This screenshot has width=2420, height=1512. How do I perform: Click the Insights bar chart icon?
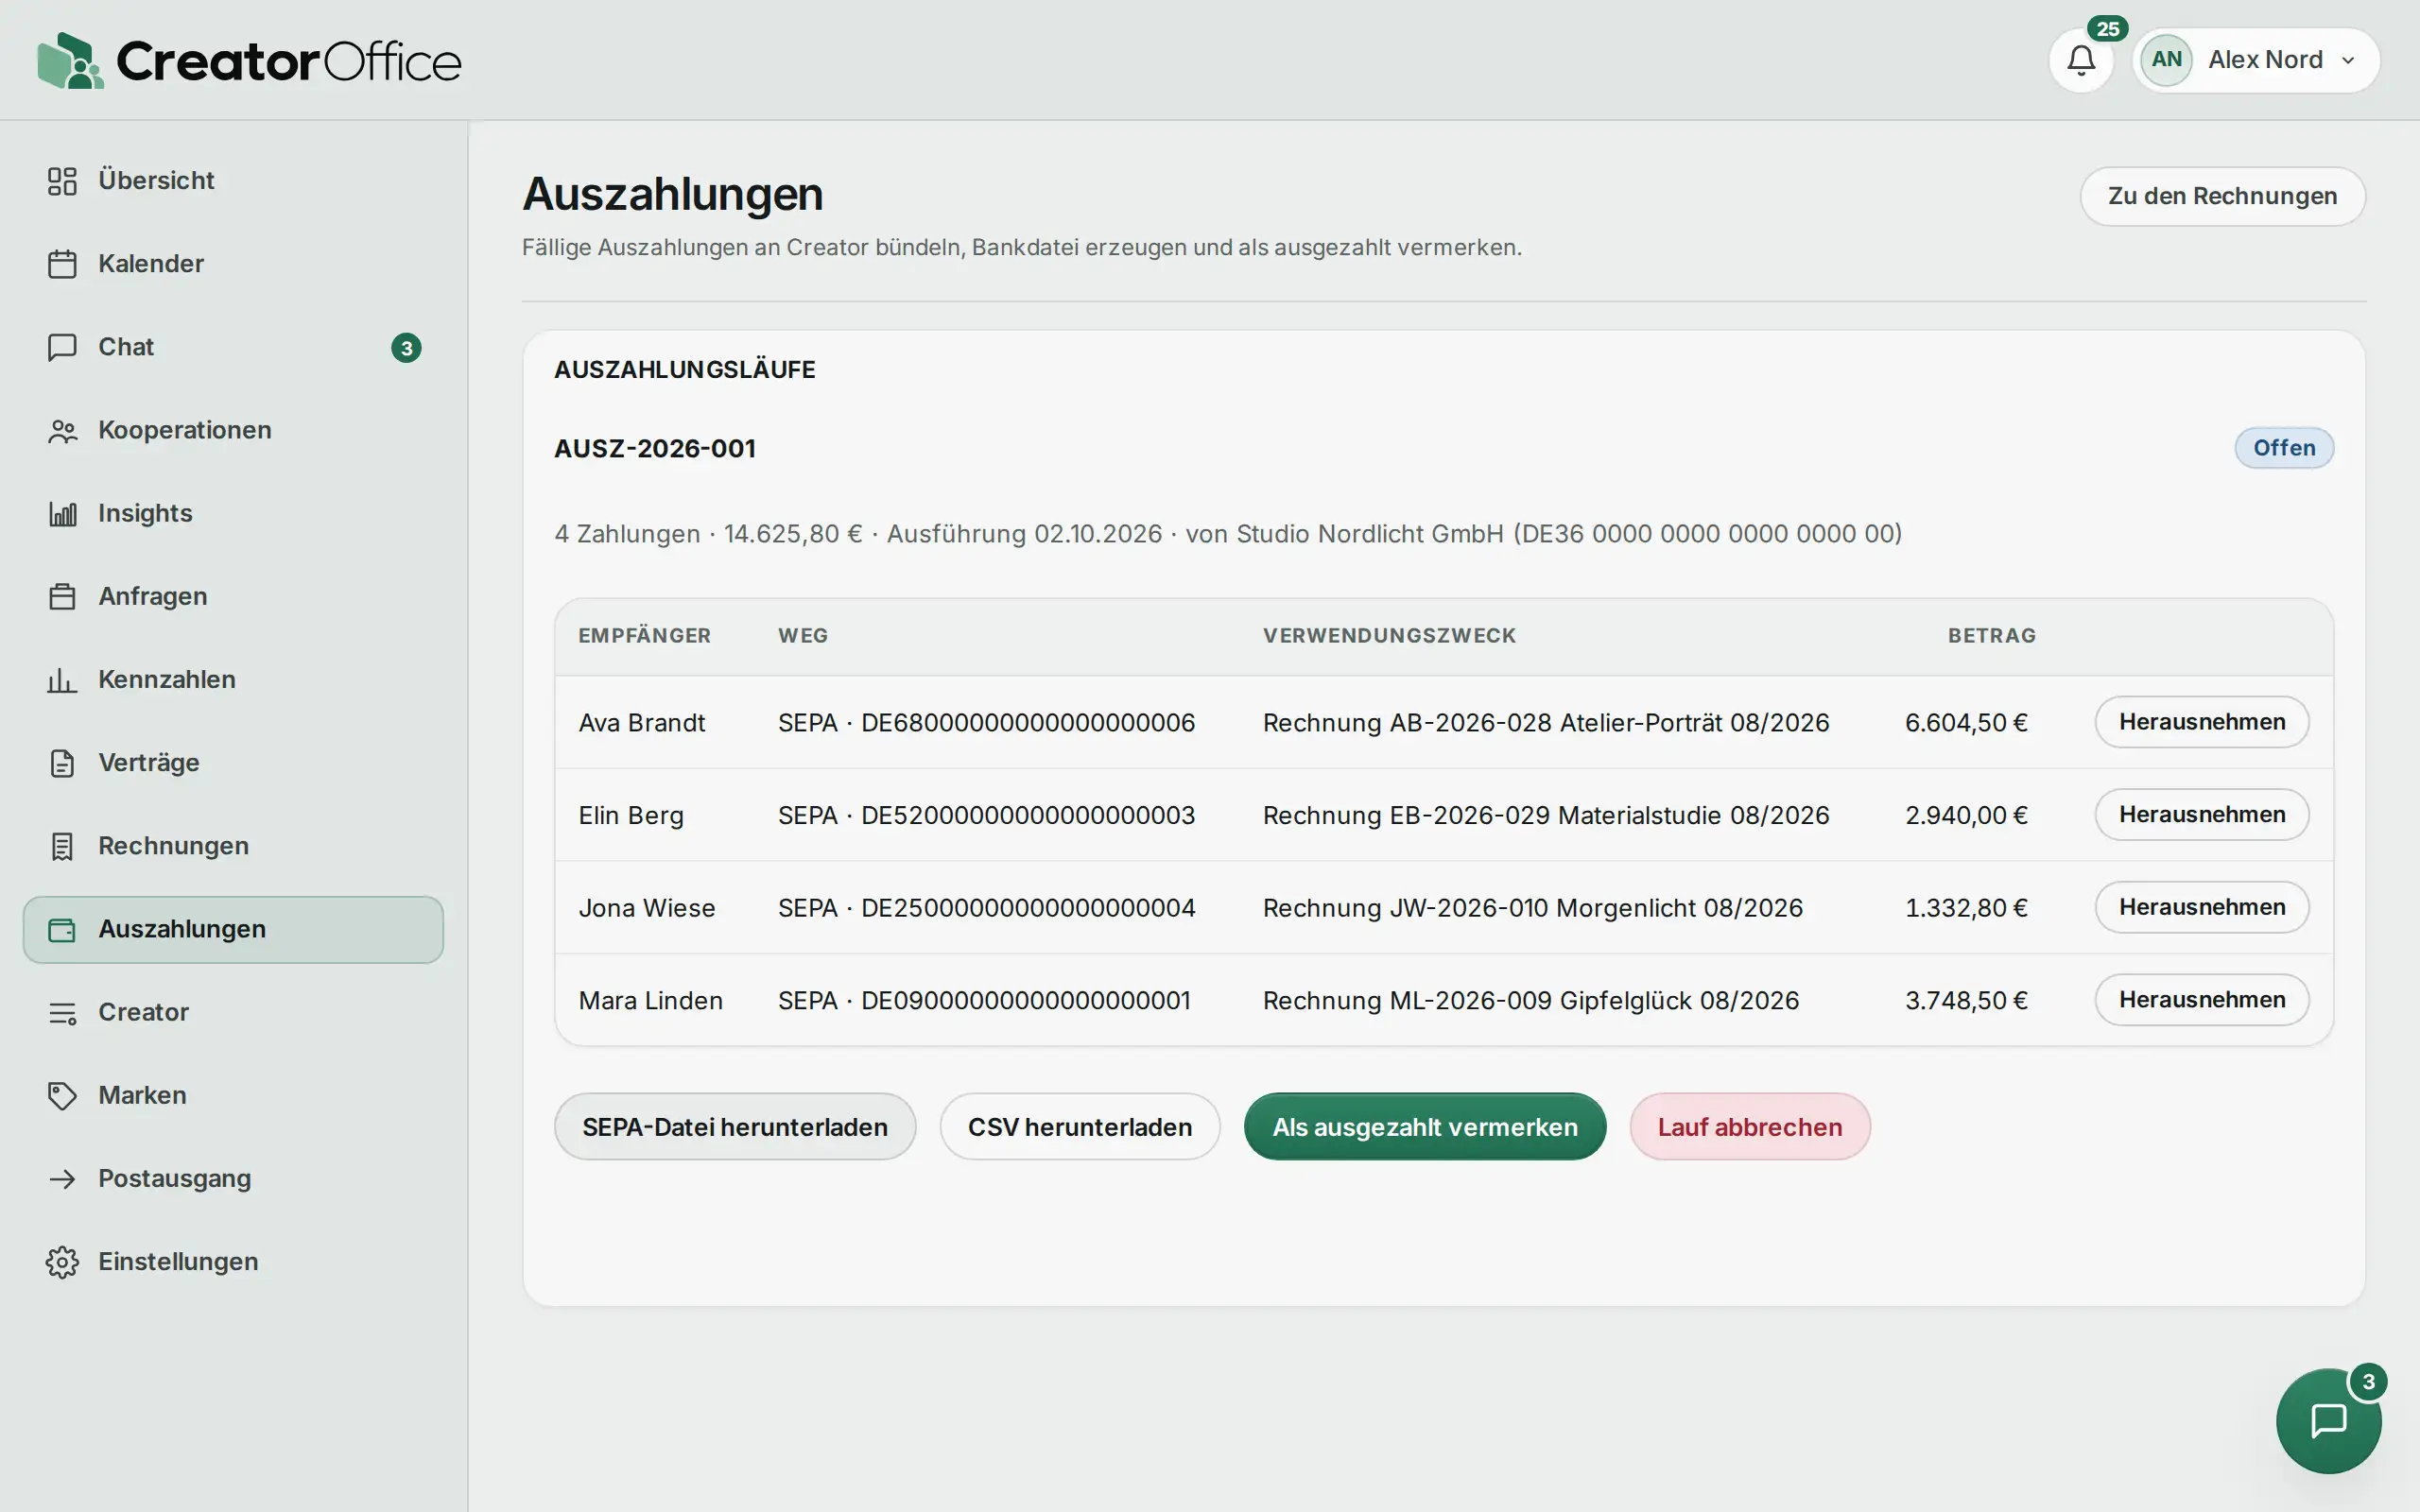pos(62,513)
